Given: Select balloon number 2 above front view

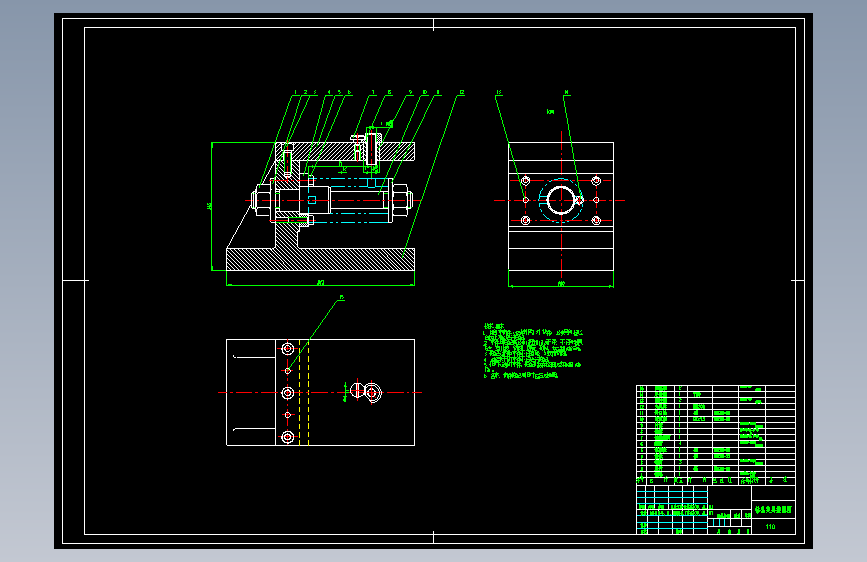Looking at the screenshot, I should (305, 92).
